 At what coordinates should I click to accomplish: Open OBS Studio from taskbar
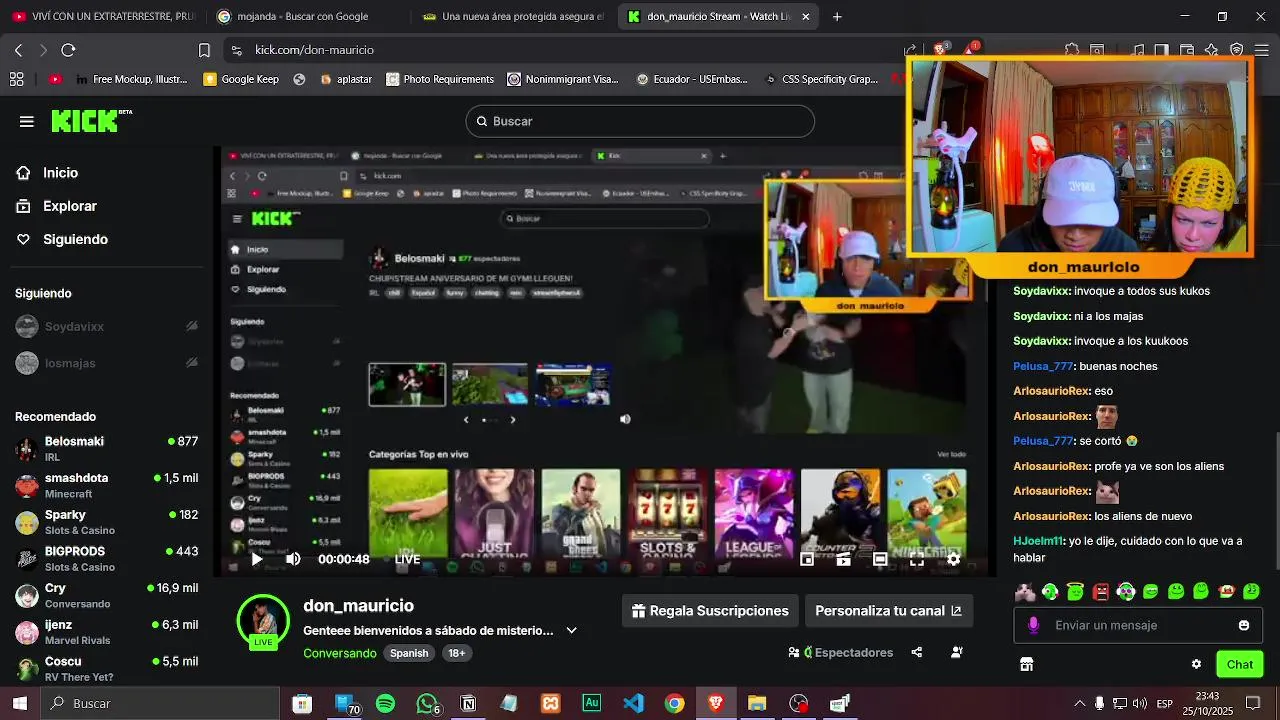point(798,704)
